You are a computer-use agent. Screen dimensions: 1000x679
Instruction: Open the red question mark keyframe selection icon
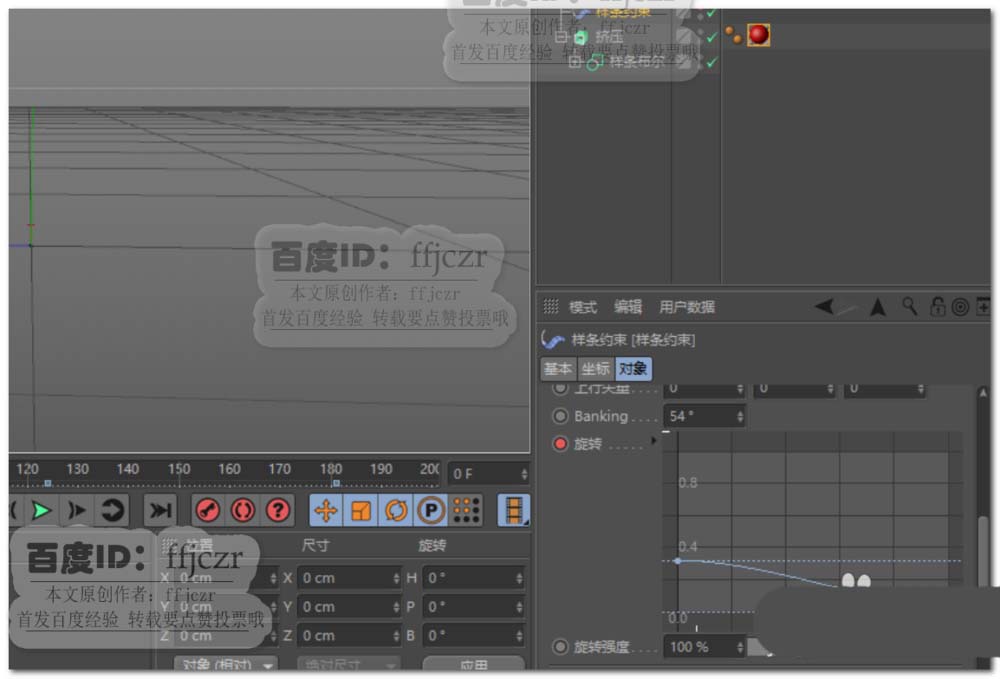pos(277,511)
